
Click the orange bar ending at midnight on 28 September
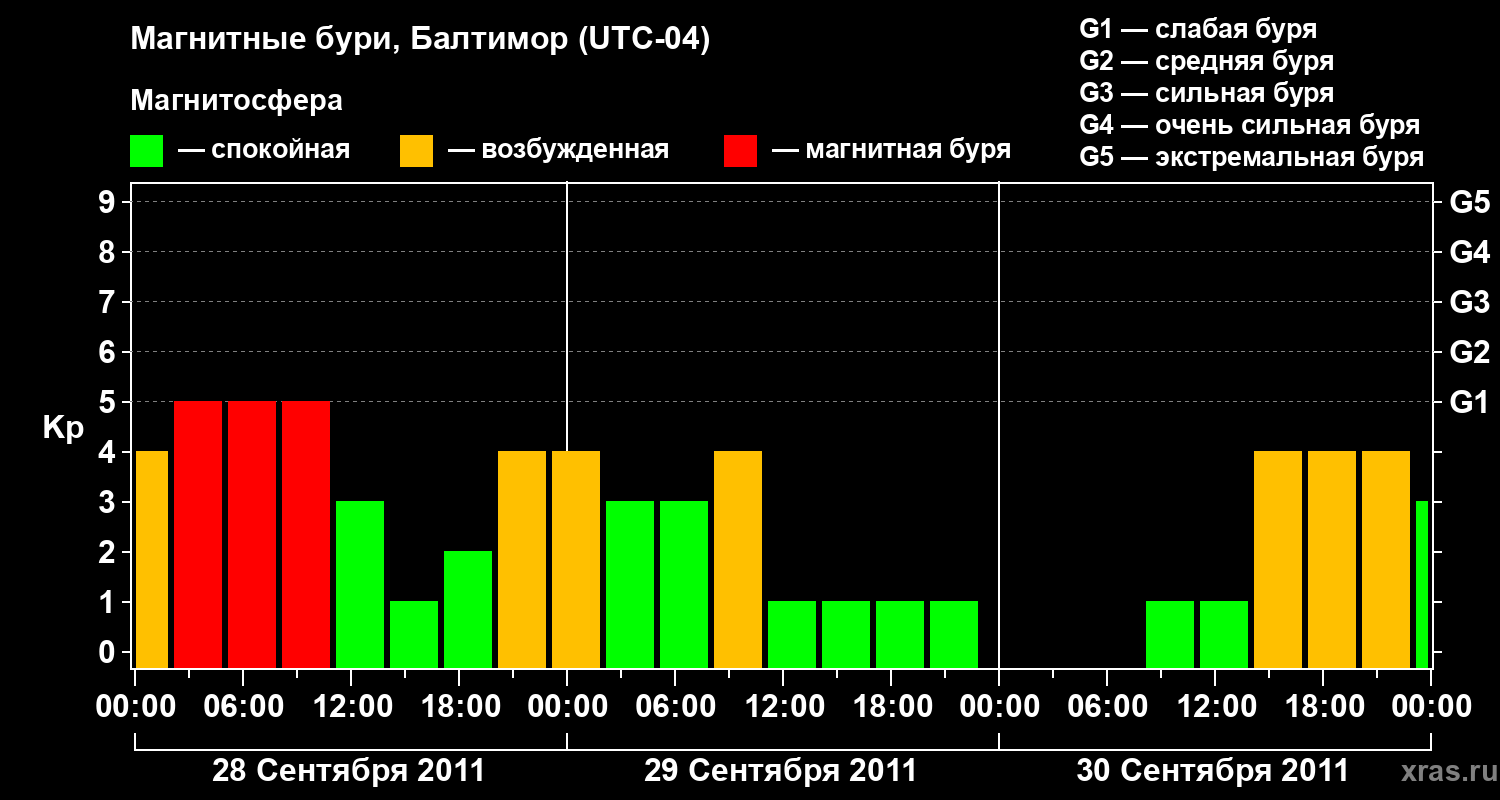pos(522,560)
